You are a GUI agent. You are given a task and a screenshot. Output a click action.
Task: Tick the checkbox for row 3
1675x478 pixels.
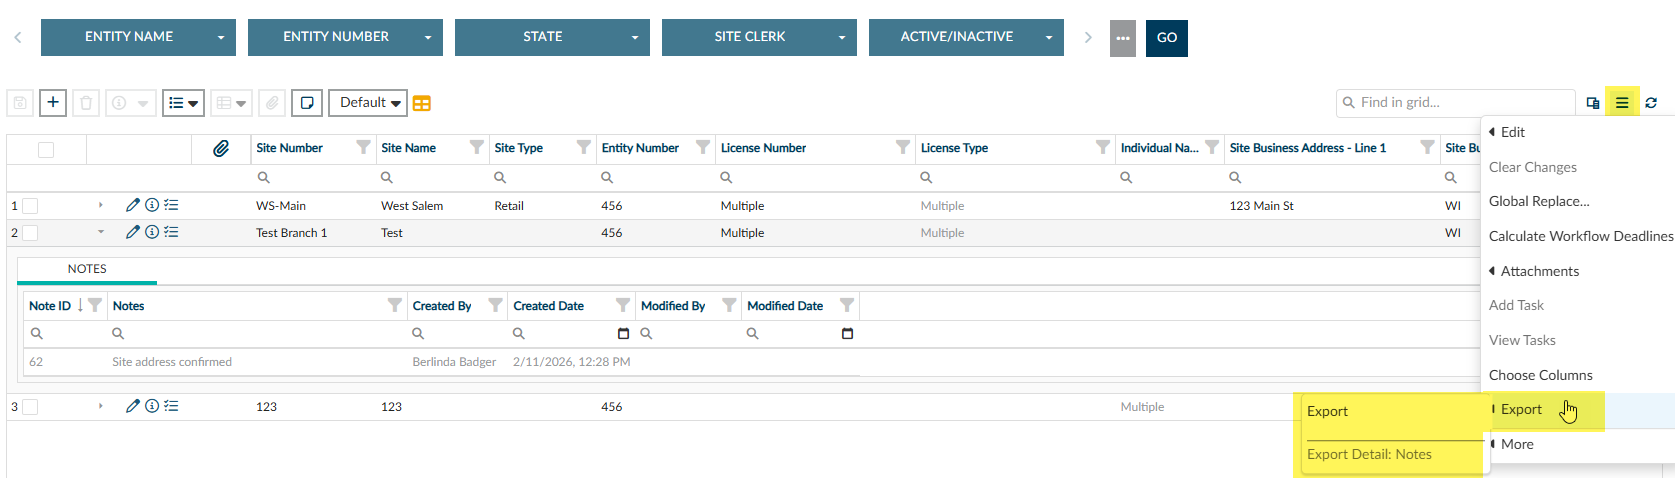point(31,407)
